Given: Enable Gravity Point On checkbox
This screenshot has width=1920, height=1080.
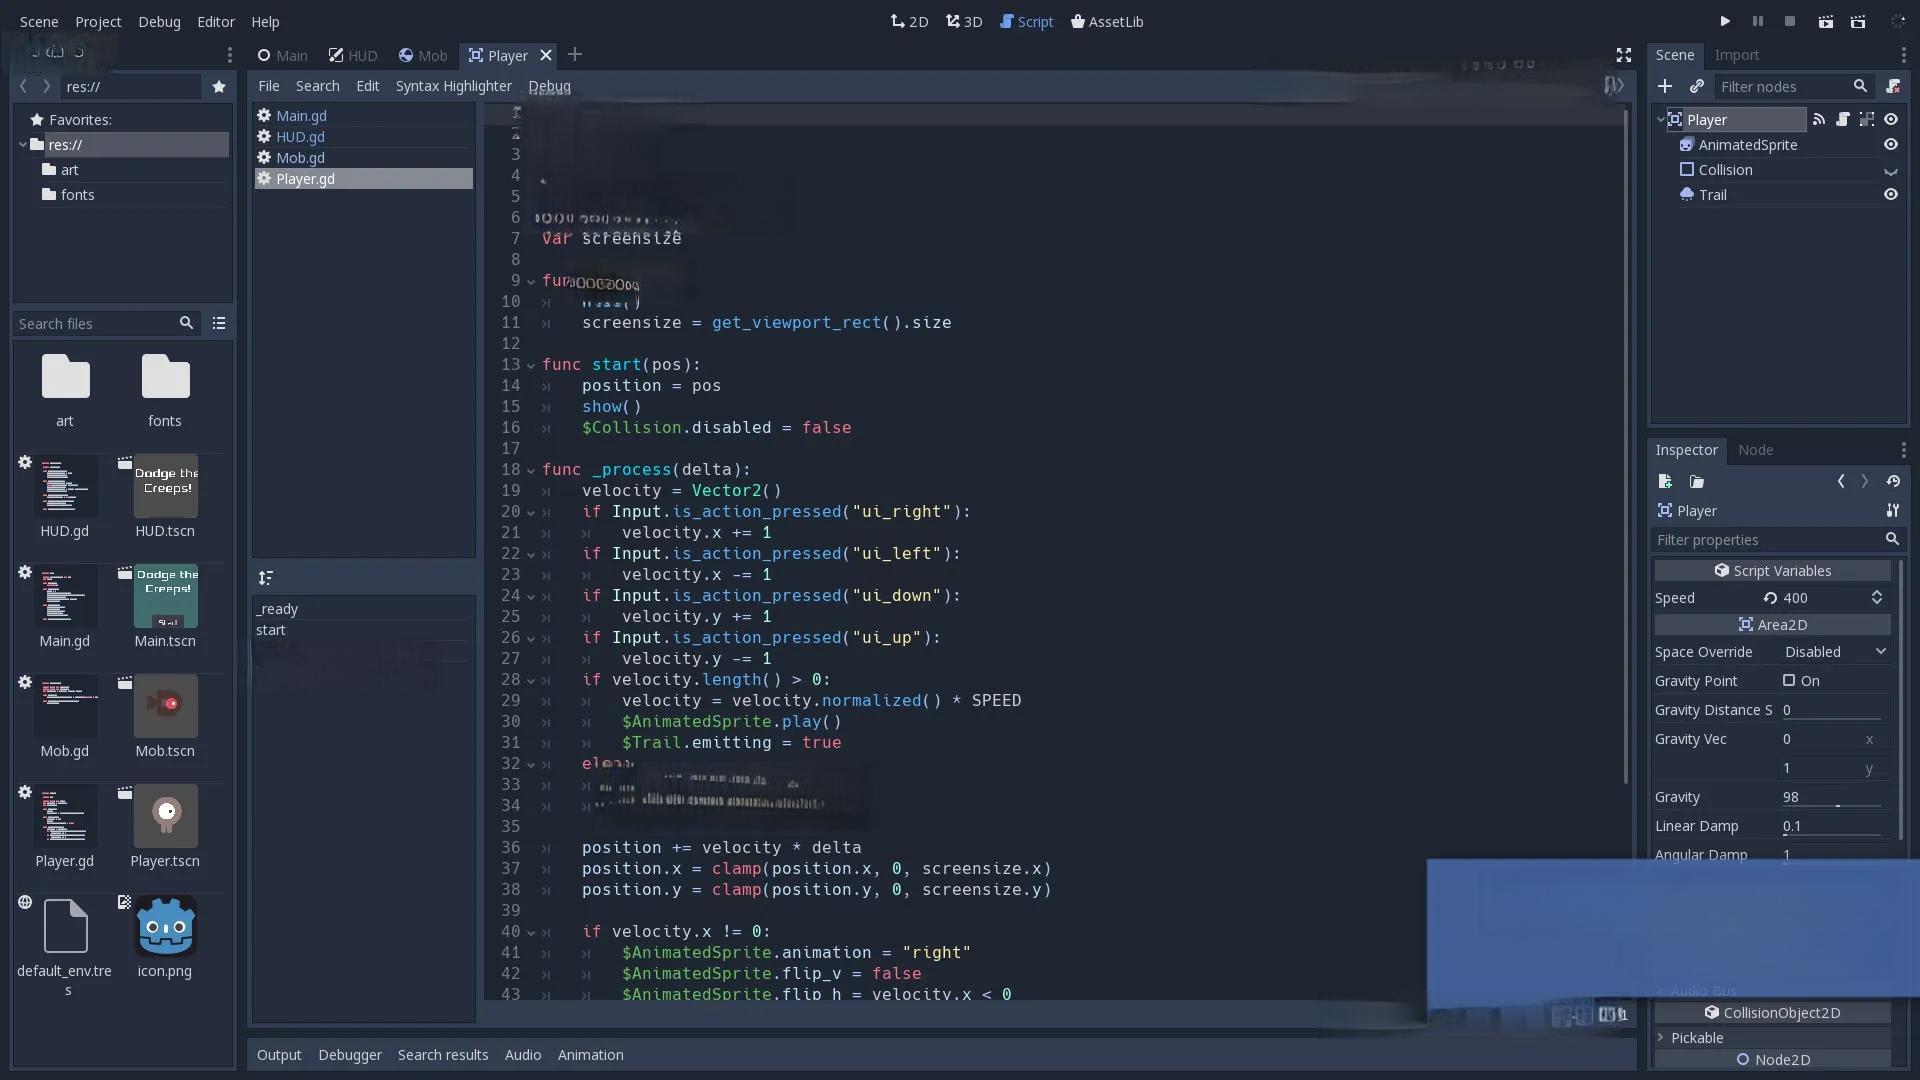Looking at the screenshot, I should point(1789,681).
